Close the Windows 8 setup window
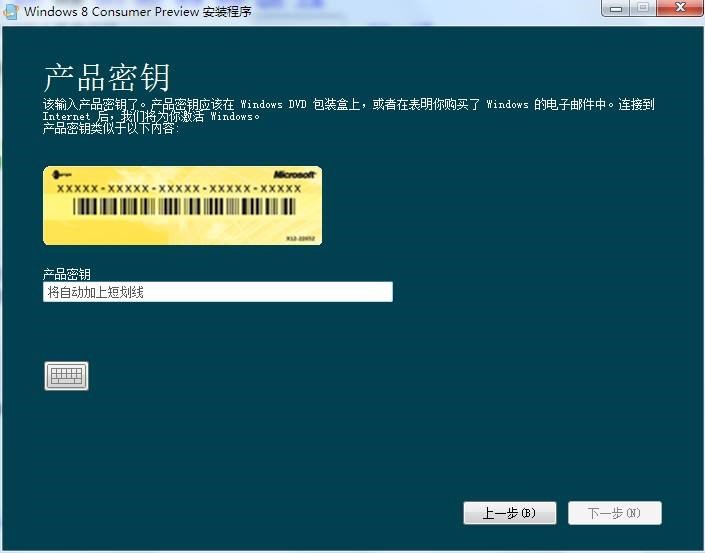Image resolution: width=705 pixels, height=553 pixels. click(x=680, y=8)
